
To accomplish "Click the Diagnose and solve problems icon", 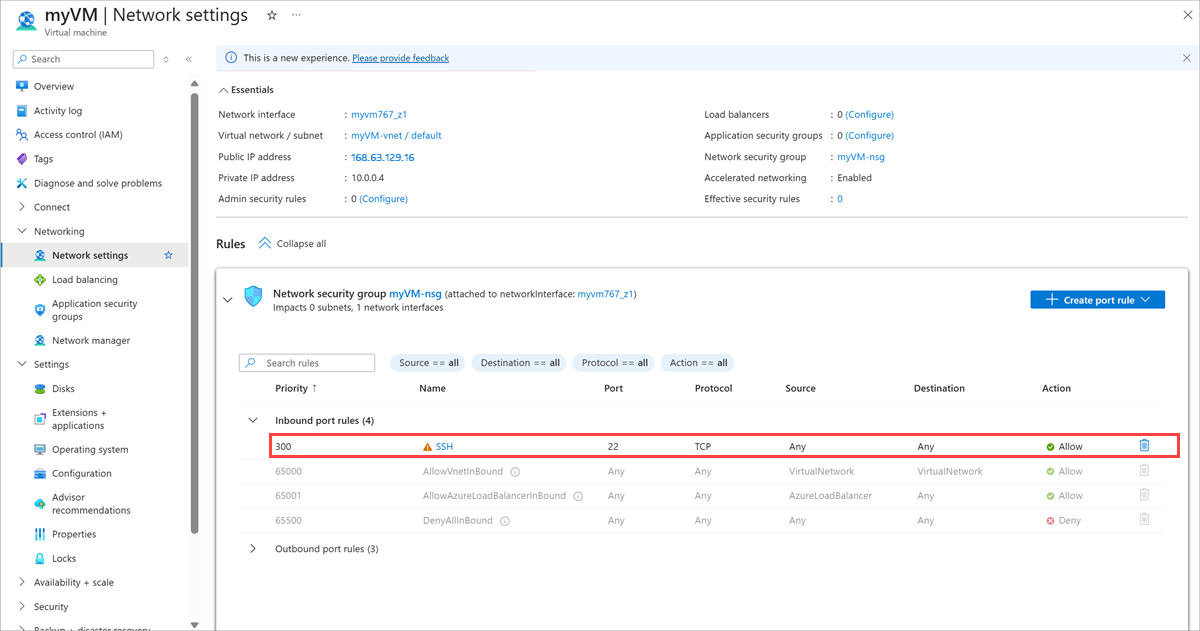I will pyautogui.click(x=22, y=183).
